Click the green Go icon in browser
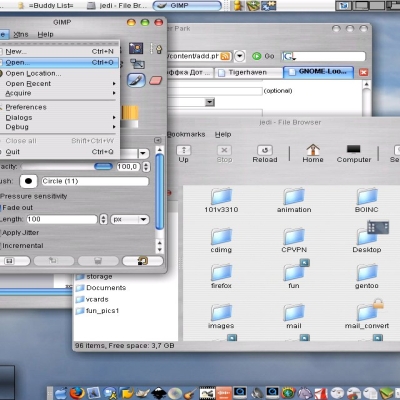This screenshot has width=400, height=400. click(256, 56)
